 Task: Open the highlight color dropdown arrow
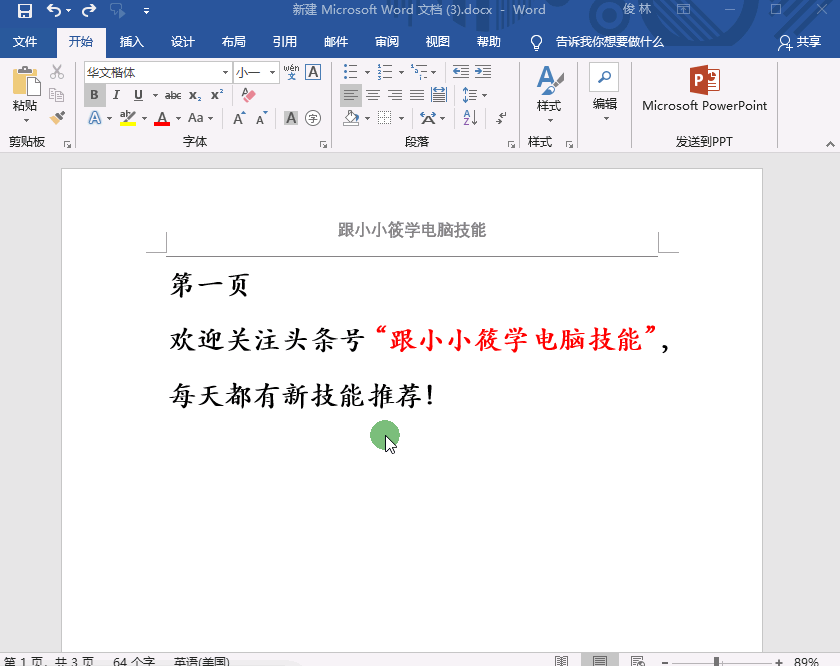(x=145, y=118)
